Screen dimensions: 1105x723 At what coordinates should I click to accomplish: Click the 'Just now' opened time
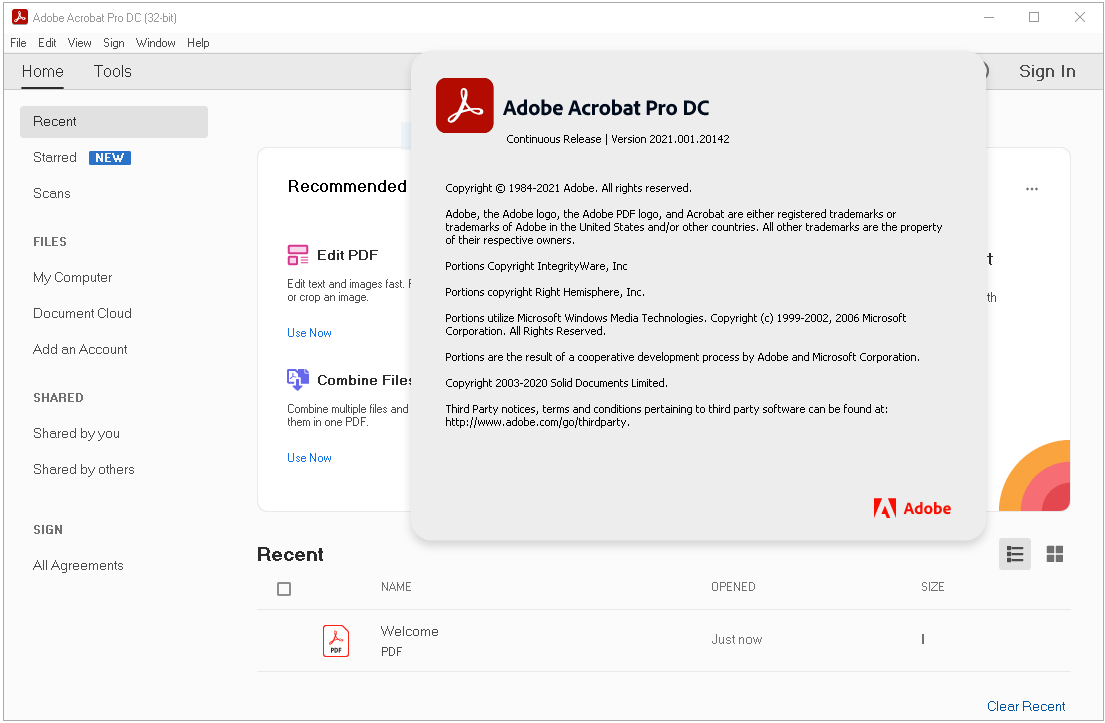tap(736, 639)
